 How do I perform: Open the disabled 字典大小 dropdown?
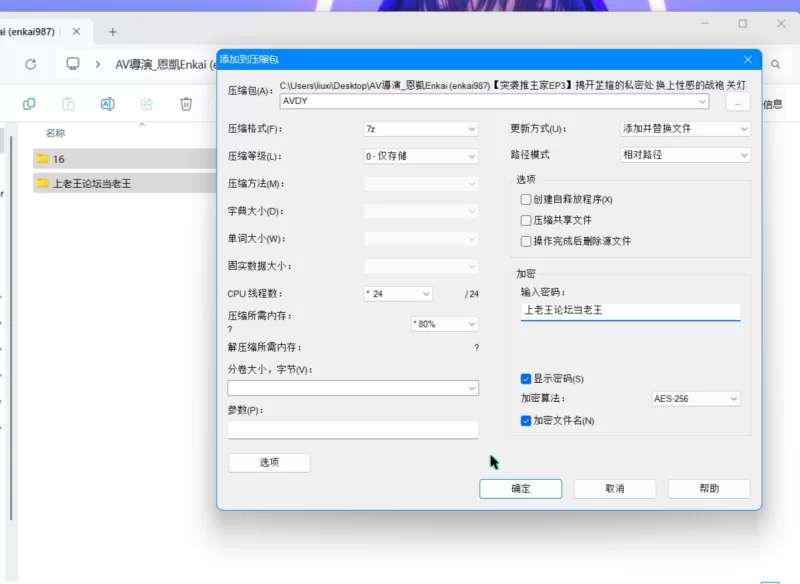(x=421, y=211)
